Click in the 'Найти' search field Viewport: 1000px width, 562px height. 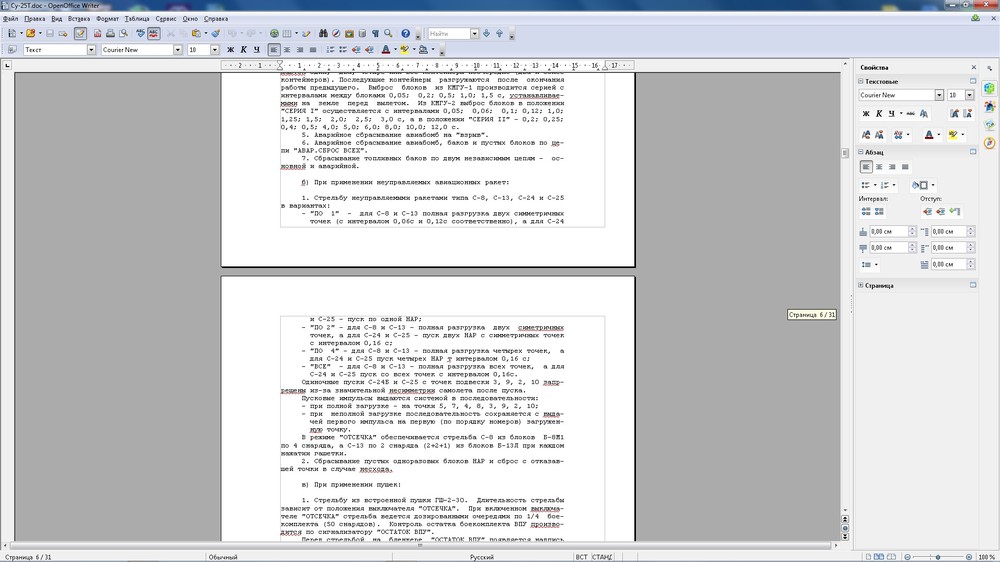[x=449, y=33]
